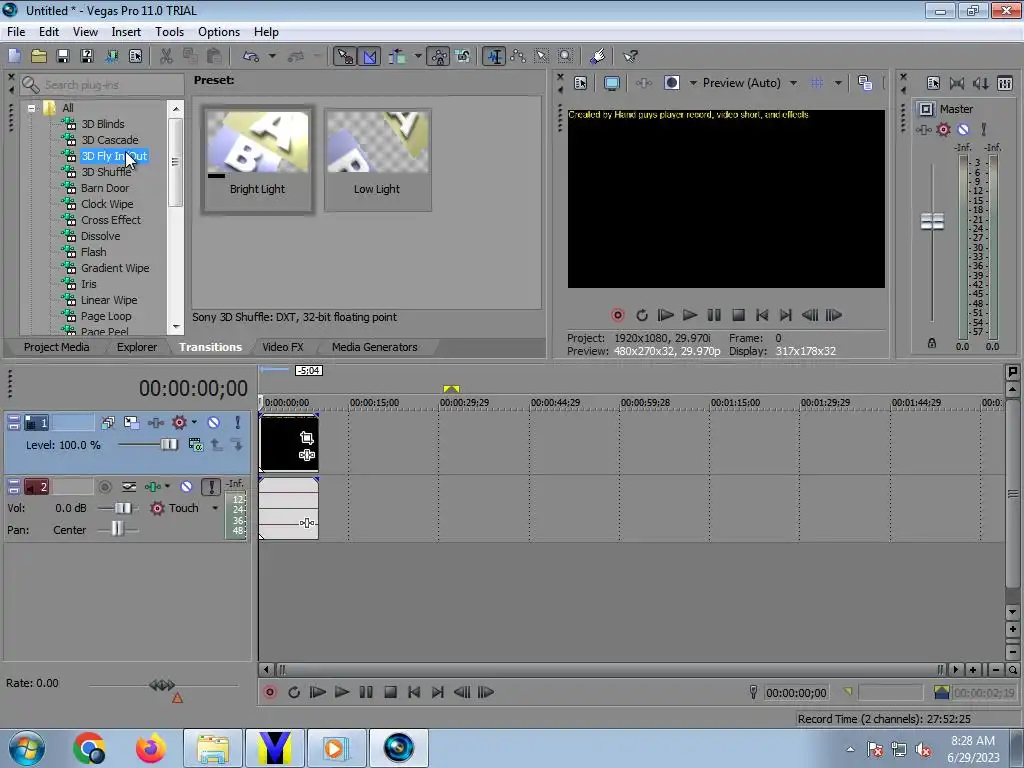The image size is (1024, 768).
Task: Open the File menu
Action: [x=16, y=32]
